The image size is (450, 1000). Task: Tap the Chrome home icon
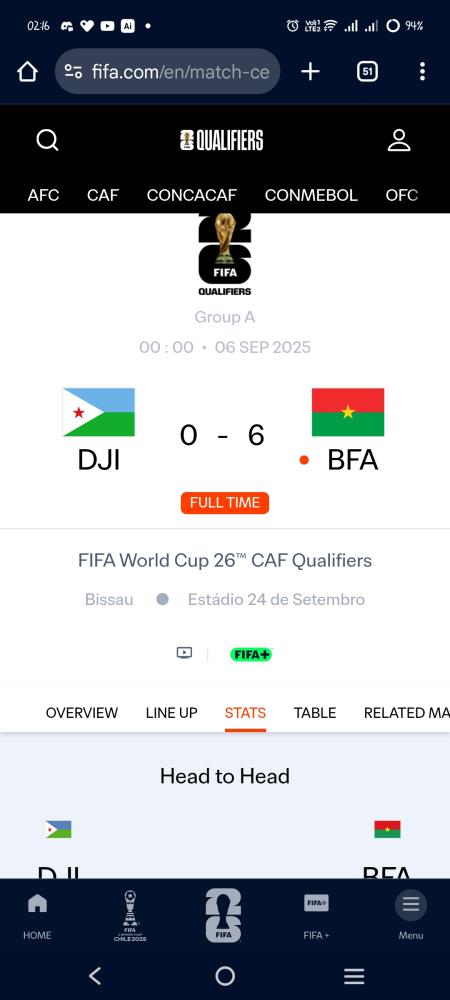(x=27, y=71)
